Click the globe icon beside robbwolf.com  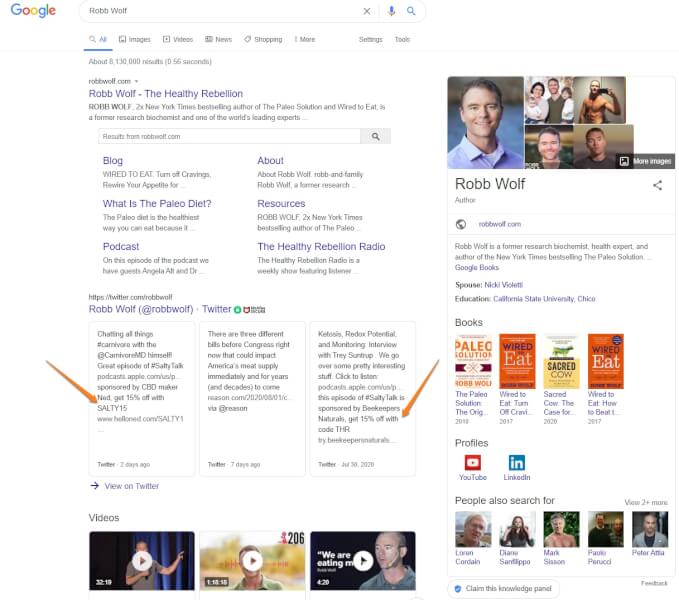461,224
